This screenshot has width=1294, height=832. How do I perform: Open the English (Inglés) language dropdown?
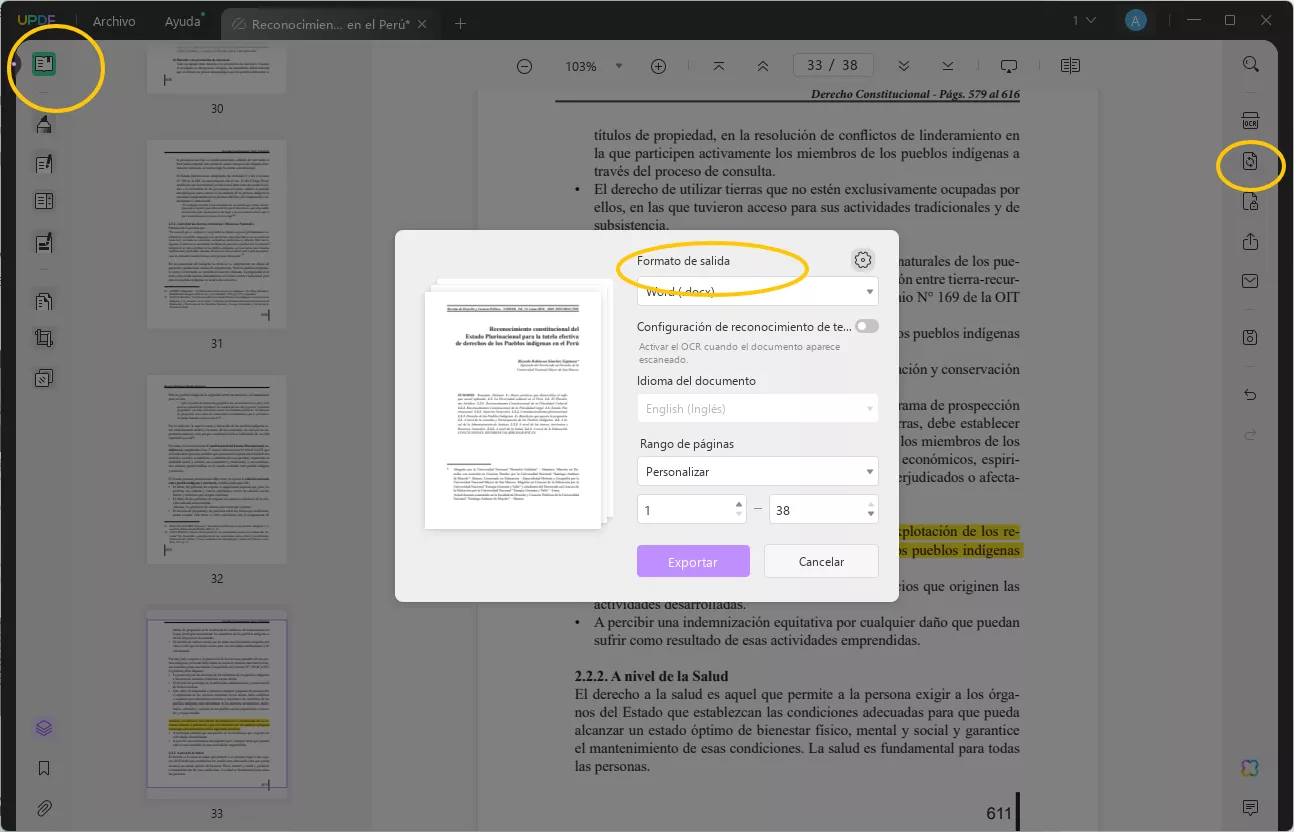[x=757, y=409]
